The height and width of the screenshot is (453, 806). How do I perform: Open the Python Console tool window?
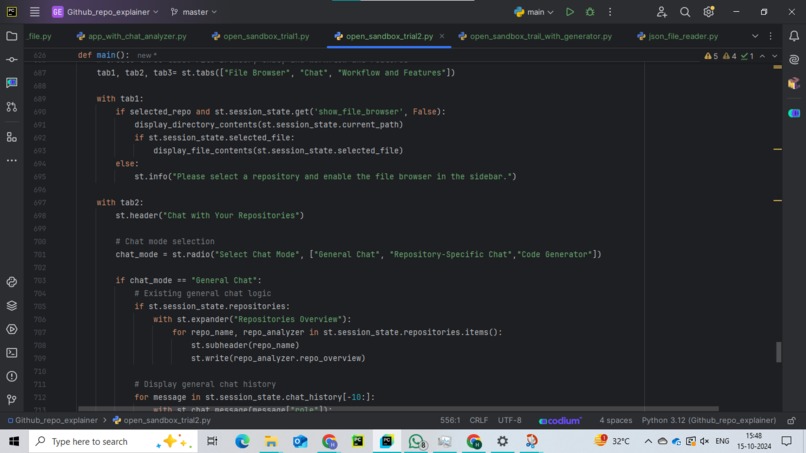coord(11,282)
